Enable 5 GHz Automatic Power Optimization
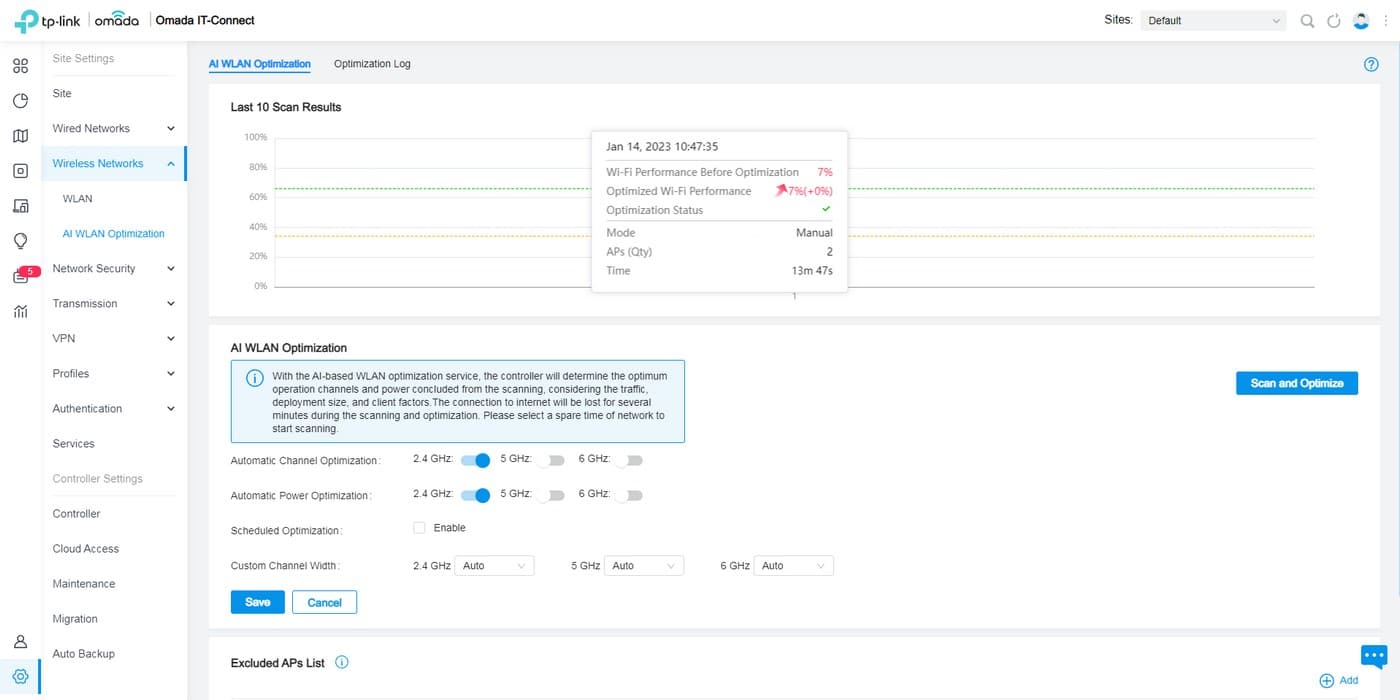1400x700 pixels. point(551,494)
